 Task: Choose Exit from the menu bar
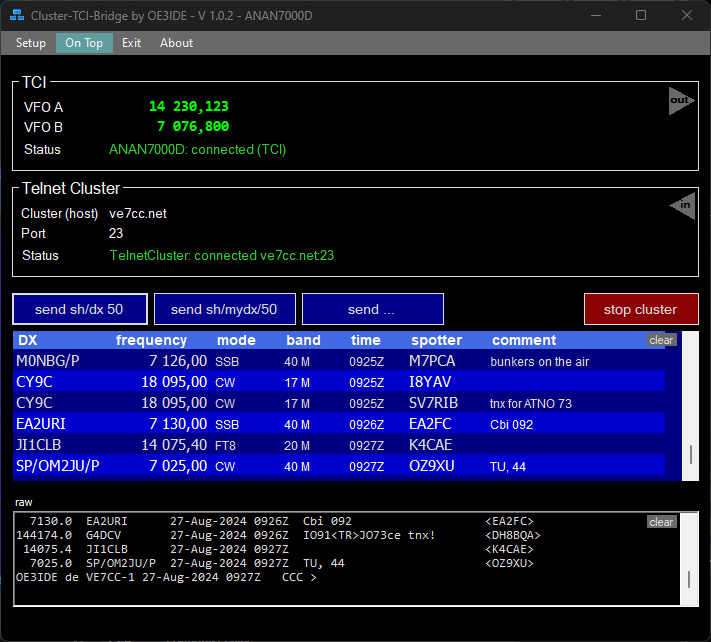131,43
